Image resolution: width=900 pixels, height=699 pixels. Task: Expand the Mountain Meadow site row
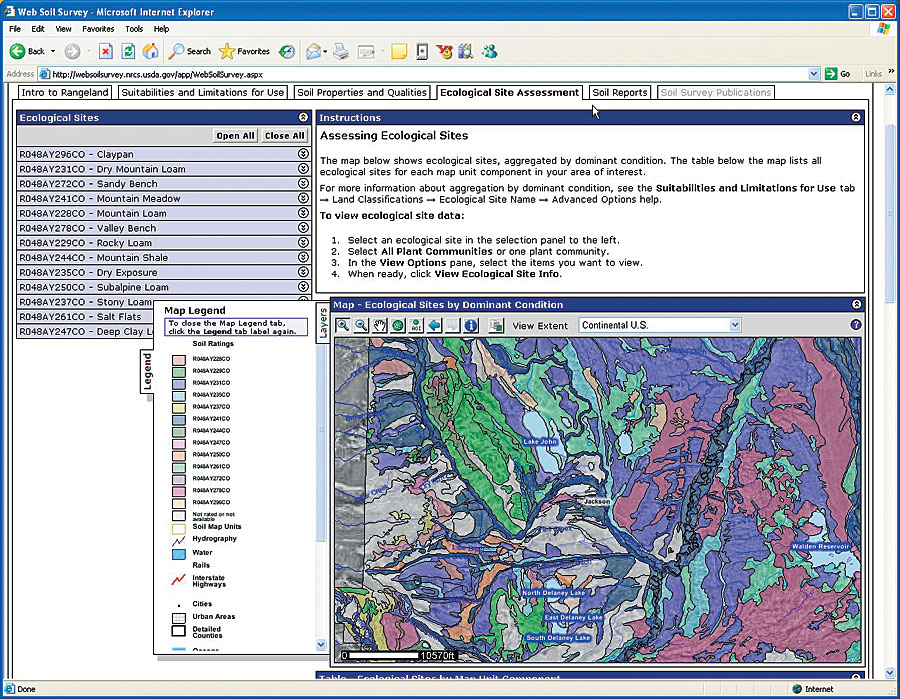pos(303,199)
